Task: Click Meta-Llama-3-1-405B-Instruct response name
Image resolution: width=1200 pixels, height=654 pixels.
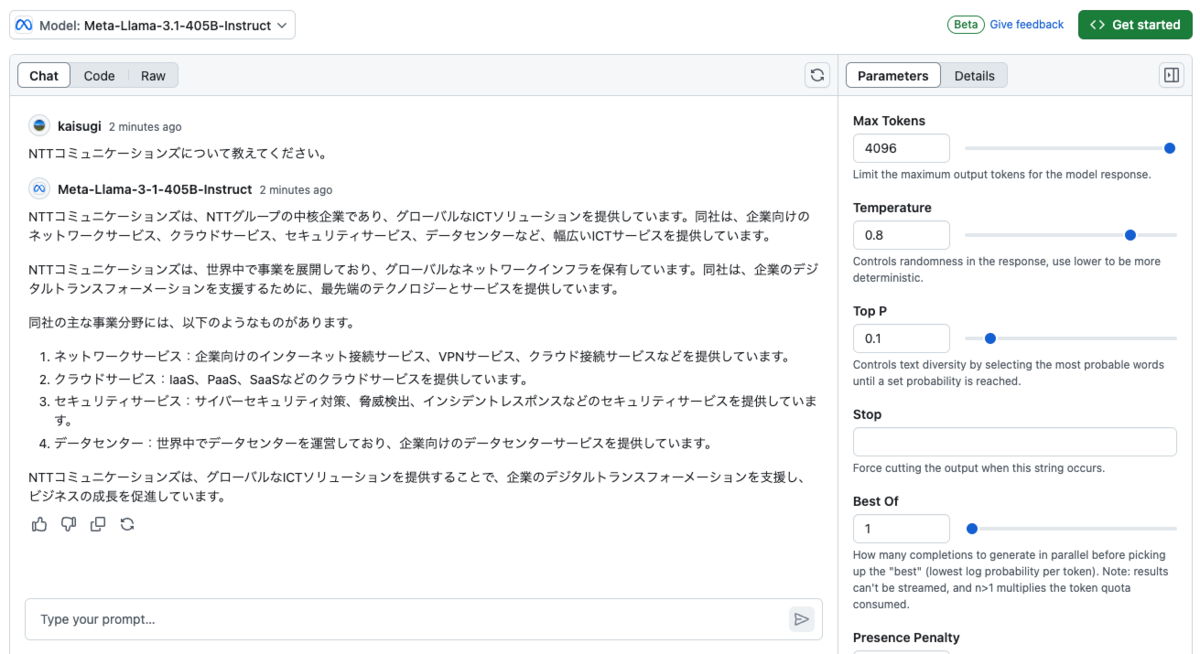Action: click(x=155, y=189)
